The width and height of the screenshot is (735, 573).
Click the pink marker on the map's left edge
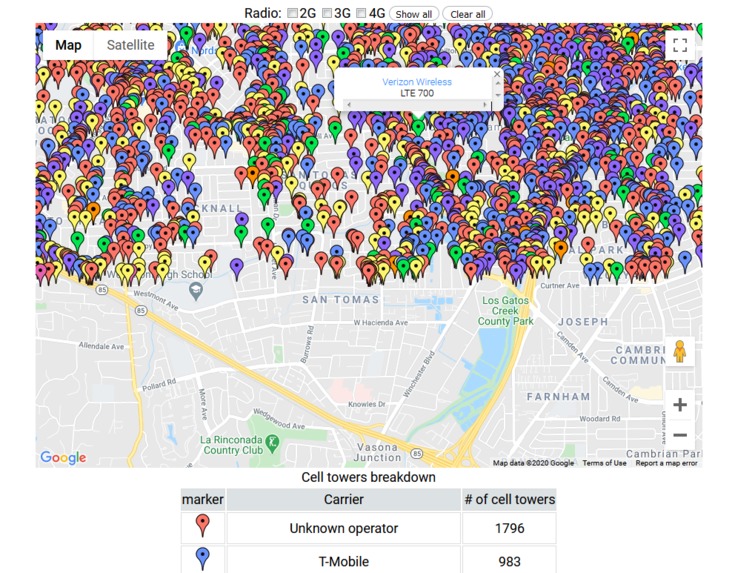click(x=40, y=273)
